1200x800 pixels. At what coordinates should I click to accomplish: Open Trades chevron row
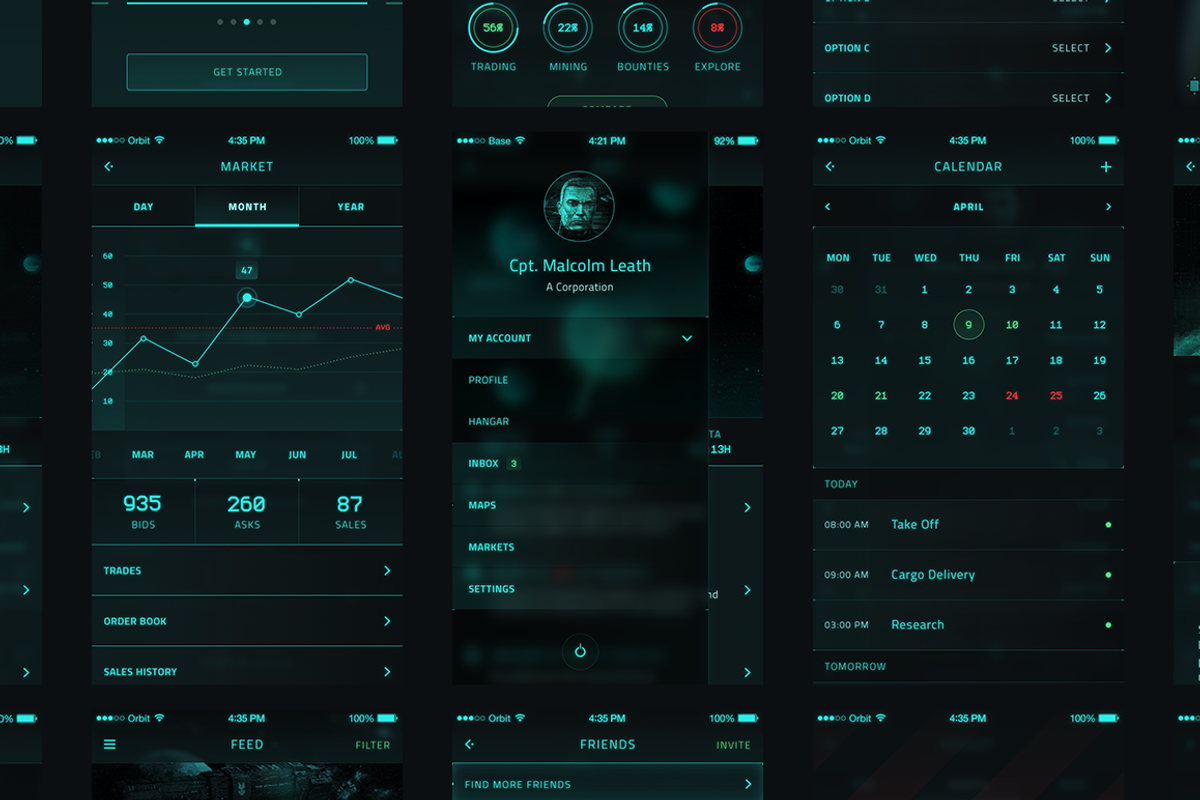247,571
